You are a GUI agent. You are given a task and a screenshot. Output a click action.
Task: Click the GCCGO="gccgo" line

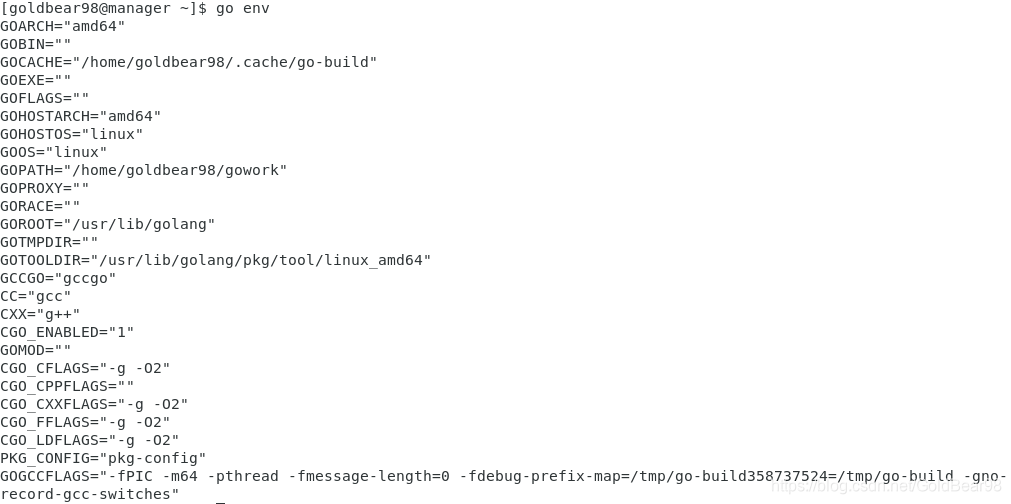pos(58,278)
